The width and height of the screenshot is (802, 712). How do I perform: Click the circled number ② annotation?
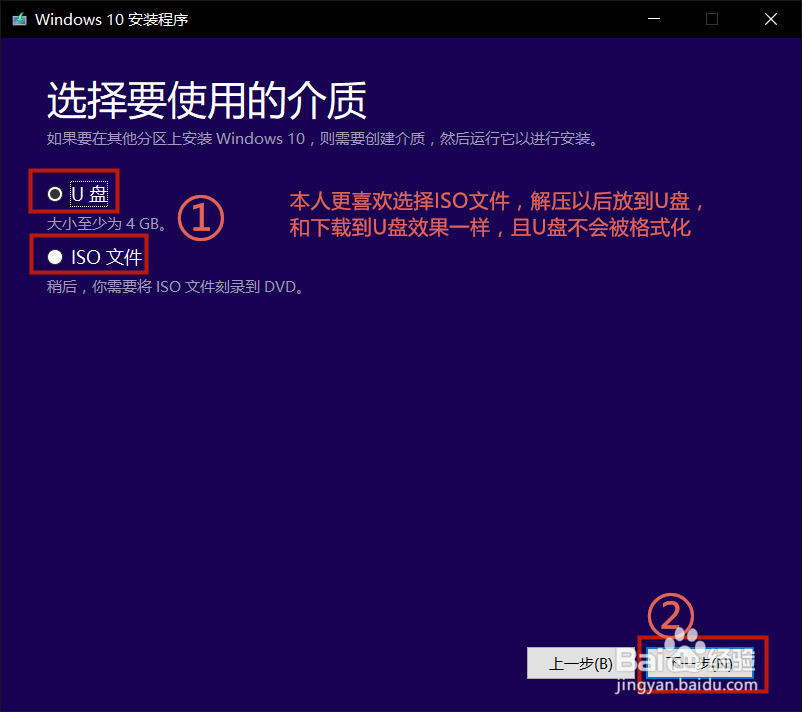click(672, 617)
